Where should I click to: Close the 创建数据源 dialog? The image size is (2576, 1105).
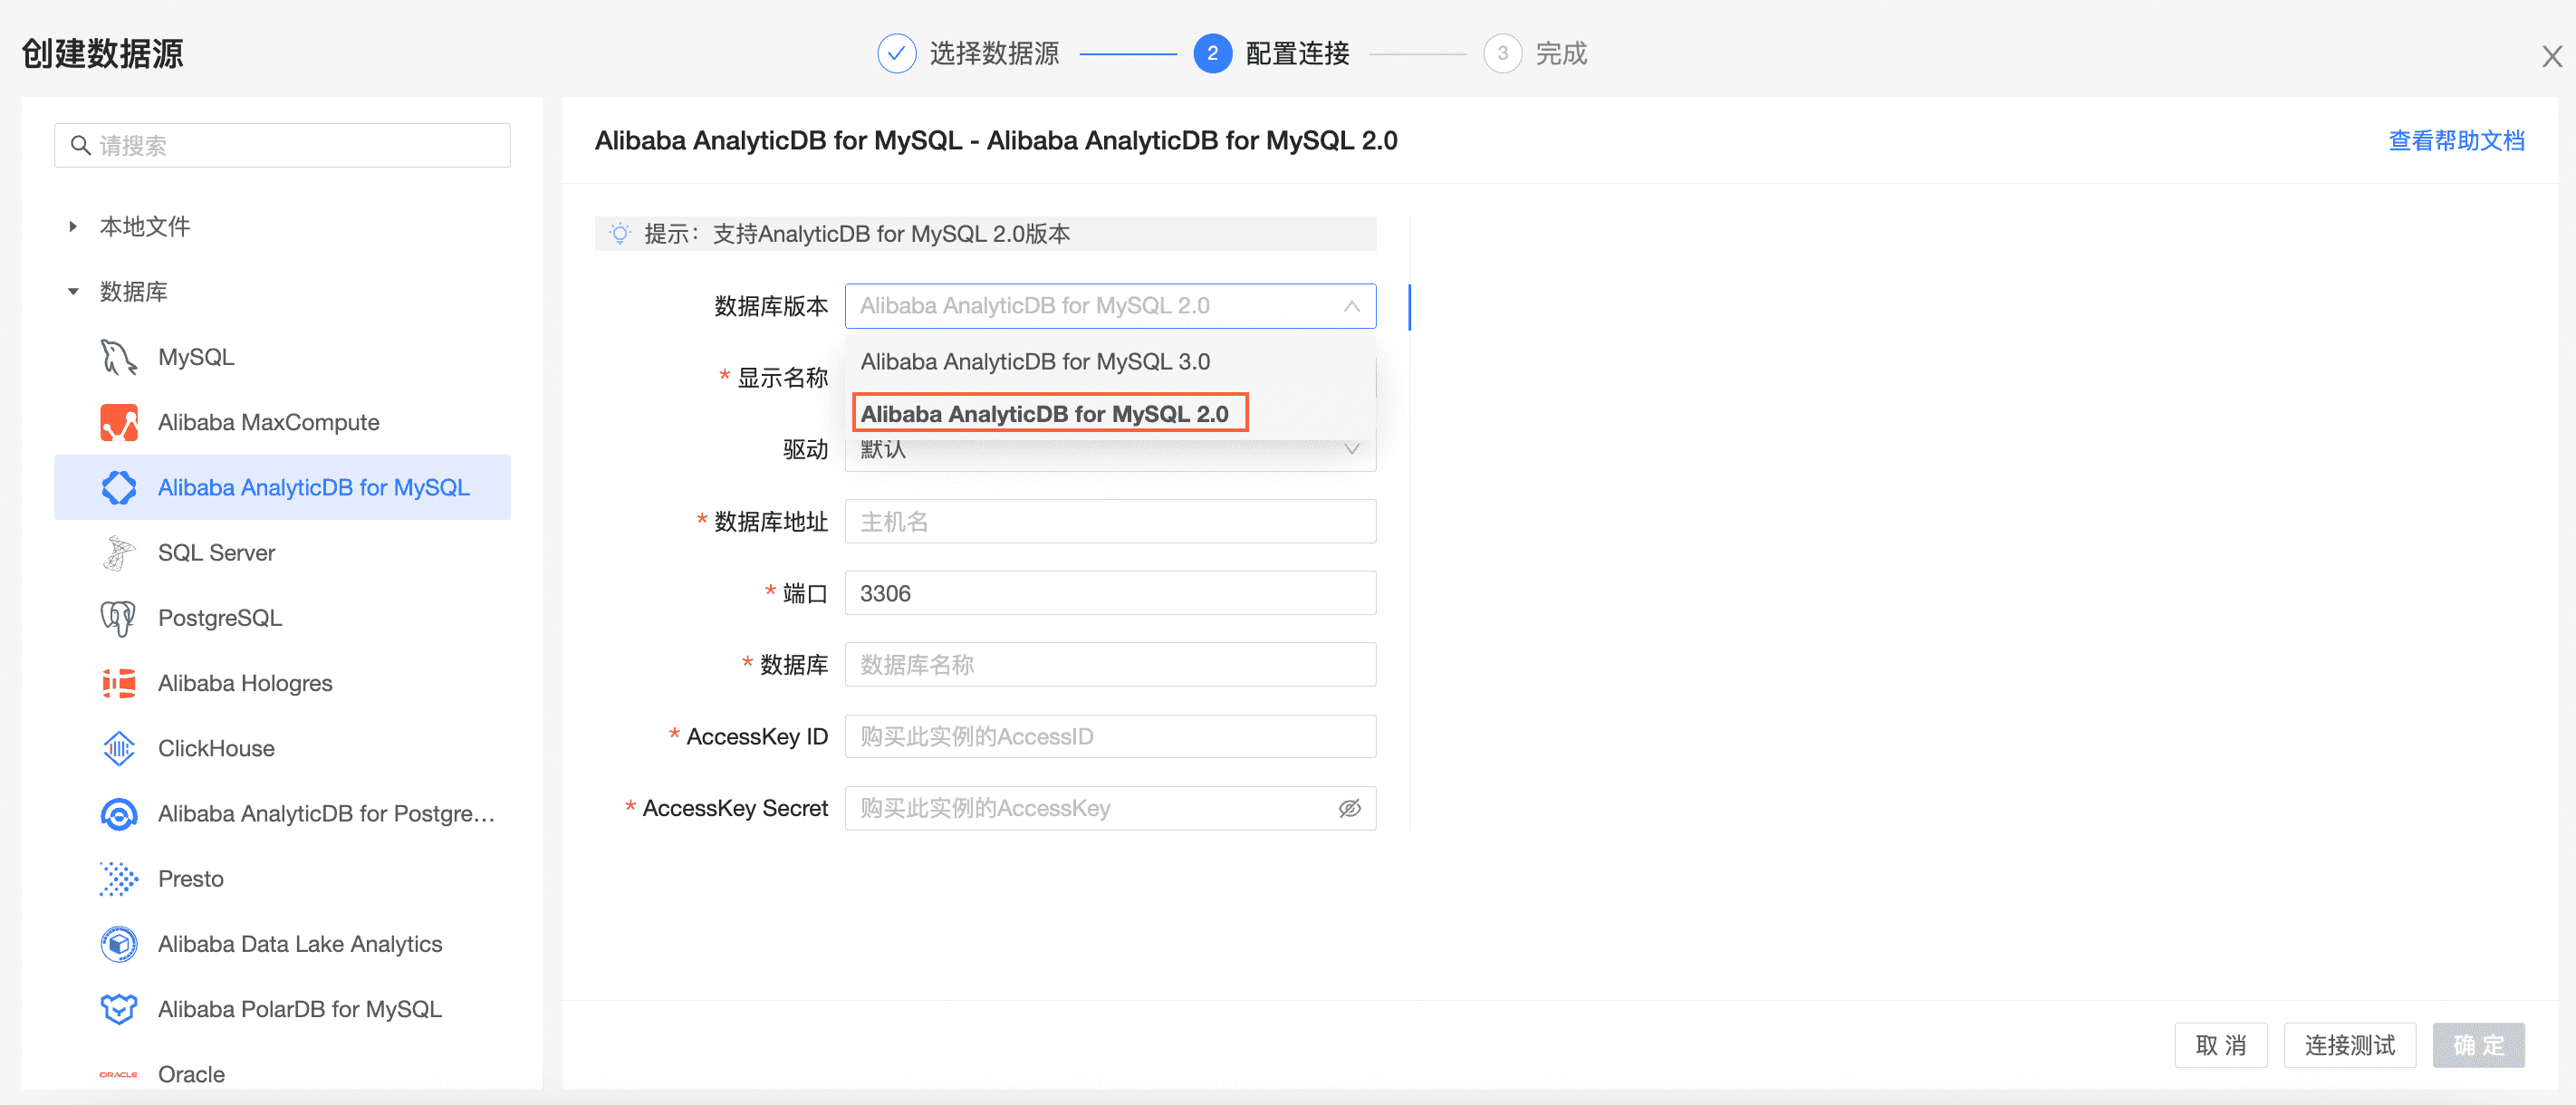coord(2551,57)
